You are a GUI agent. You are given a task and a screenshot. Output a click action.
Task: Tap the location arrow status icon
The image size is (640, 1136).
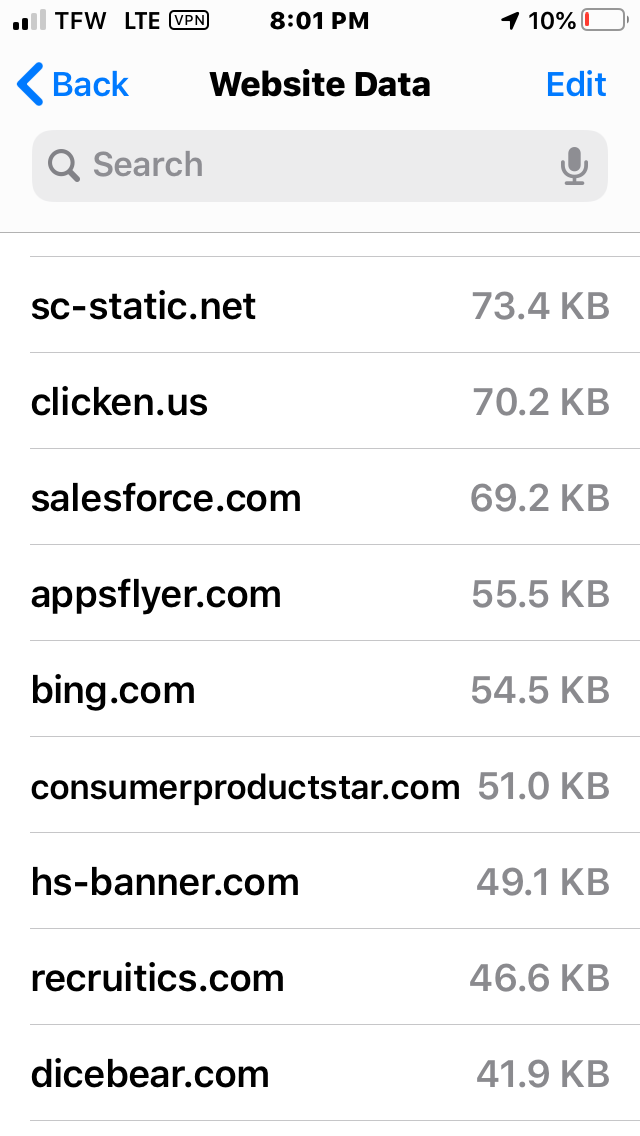tap(511, 21)
